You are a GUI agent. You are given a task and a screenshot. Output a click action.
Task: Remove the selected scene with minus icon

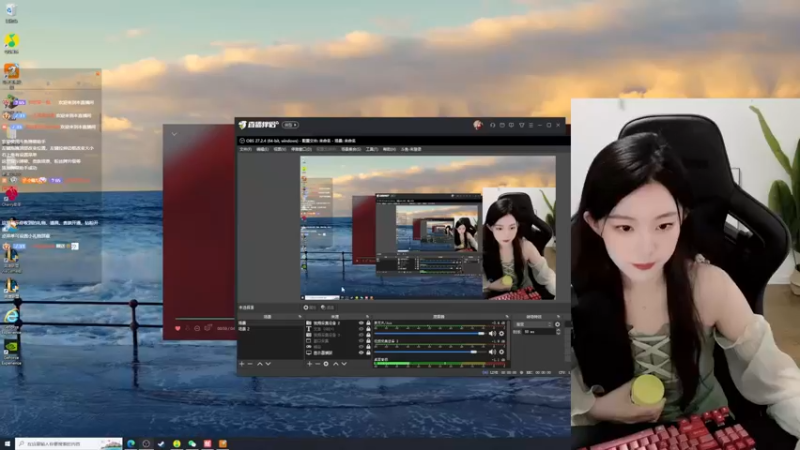[x=250, y=364]
